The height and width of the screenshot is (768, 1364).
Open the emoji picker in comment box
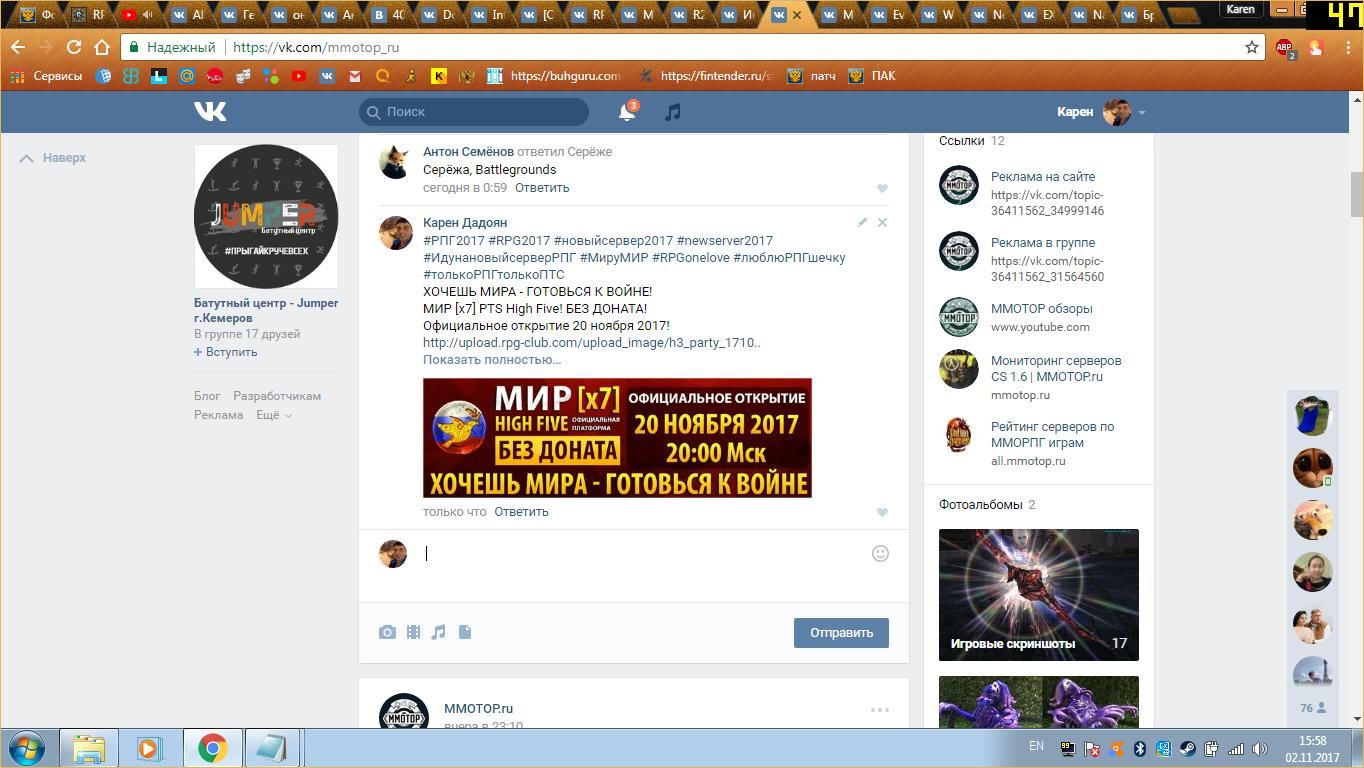880,553
